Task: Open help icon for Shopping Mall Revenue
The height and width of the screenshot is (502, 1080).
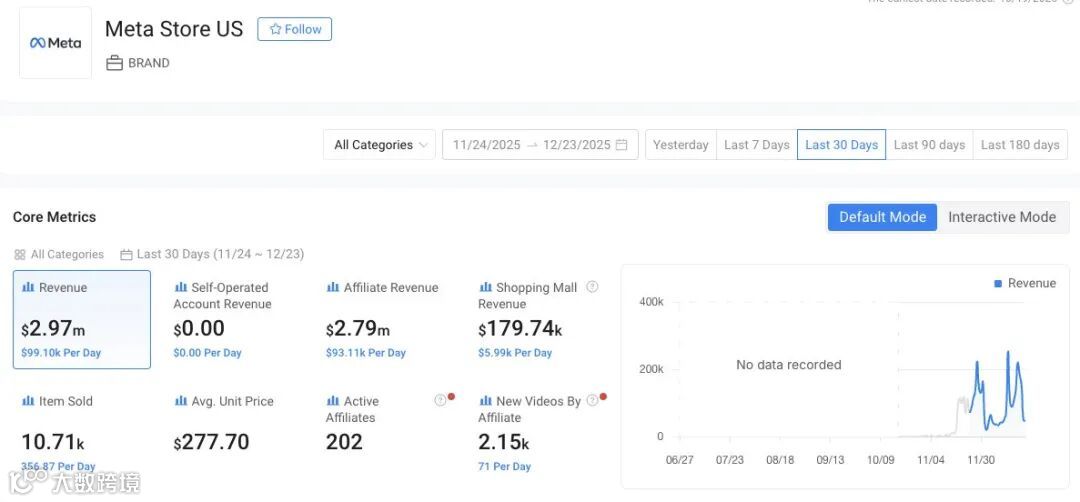Action: click(592, 286)
